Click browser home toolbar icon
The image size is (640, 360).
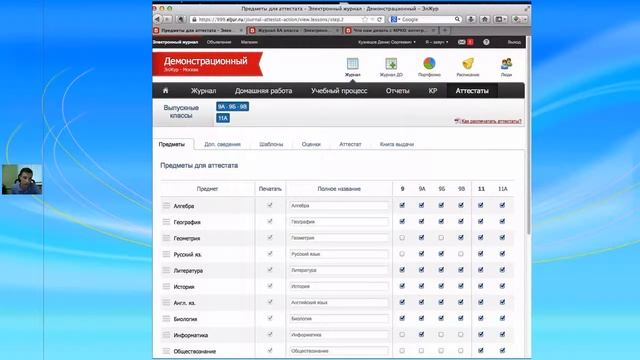(x=485, y=19)
